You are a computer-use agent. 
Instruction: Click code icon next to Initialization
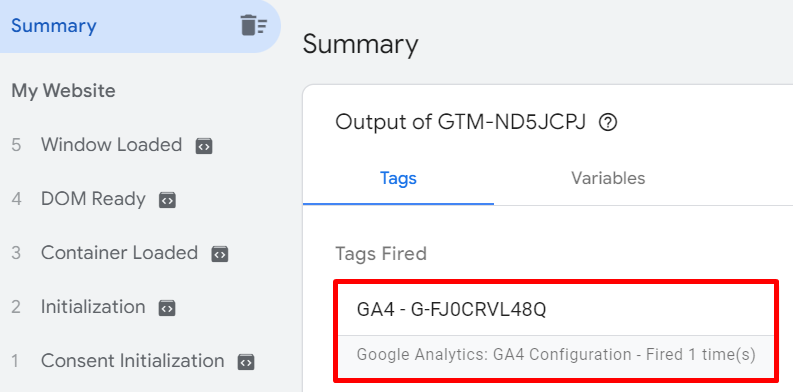(167, 308)
